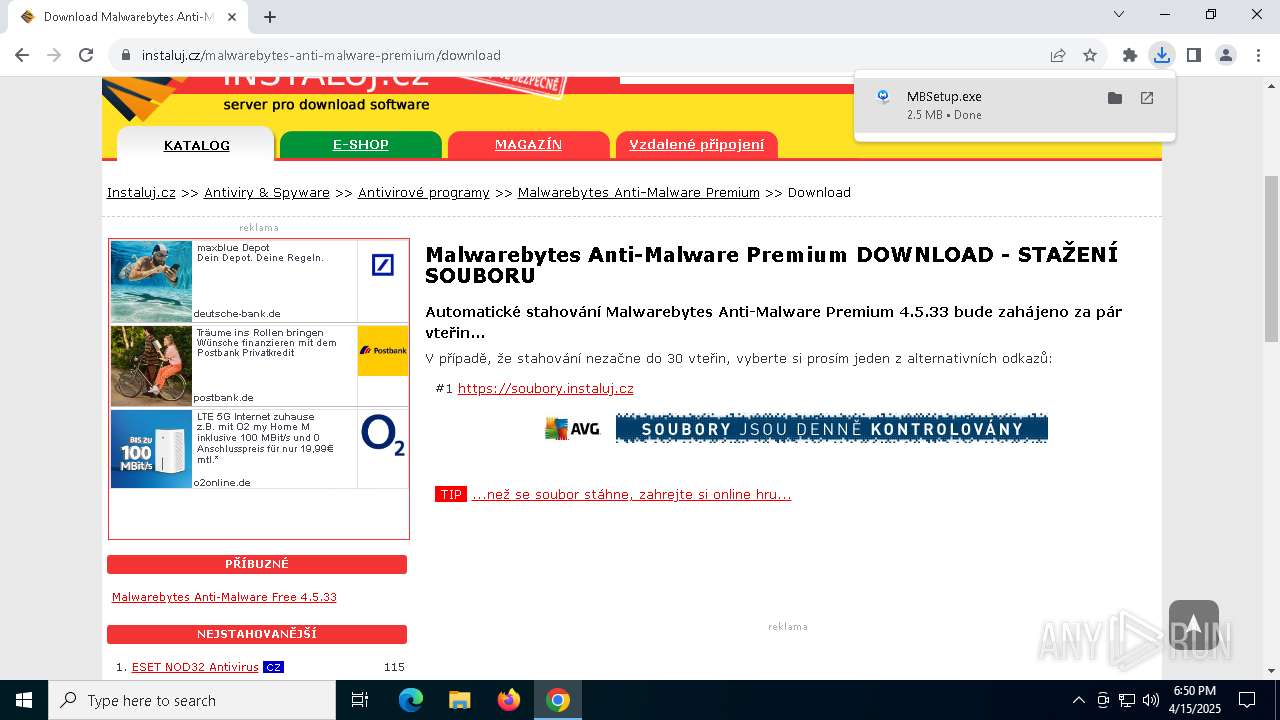Open the Chrome profile avatar
This screenshot has width=1280, height=720.
(1226, 55)
